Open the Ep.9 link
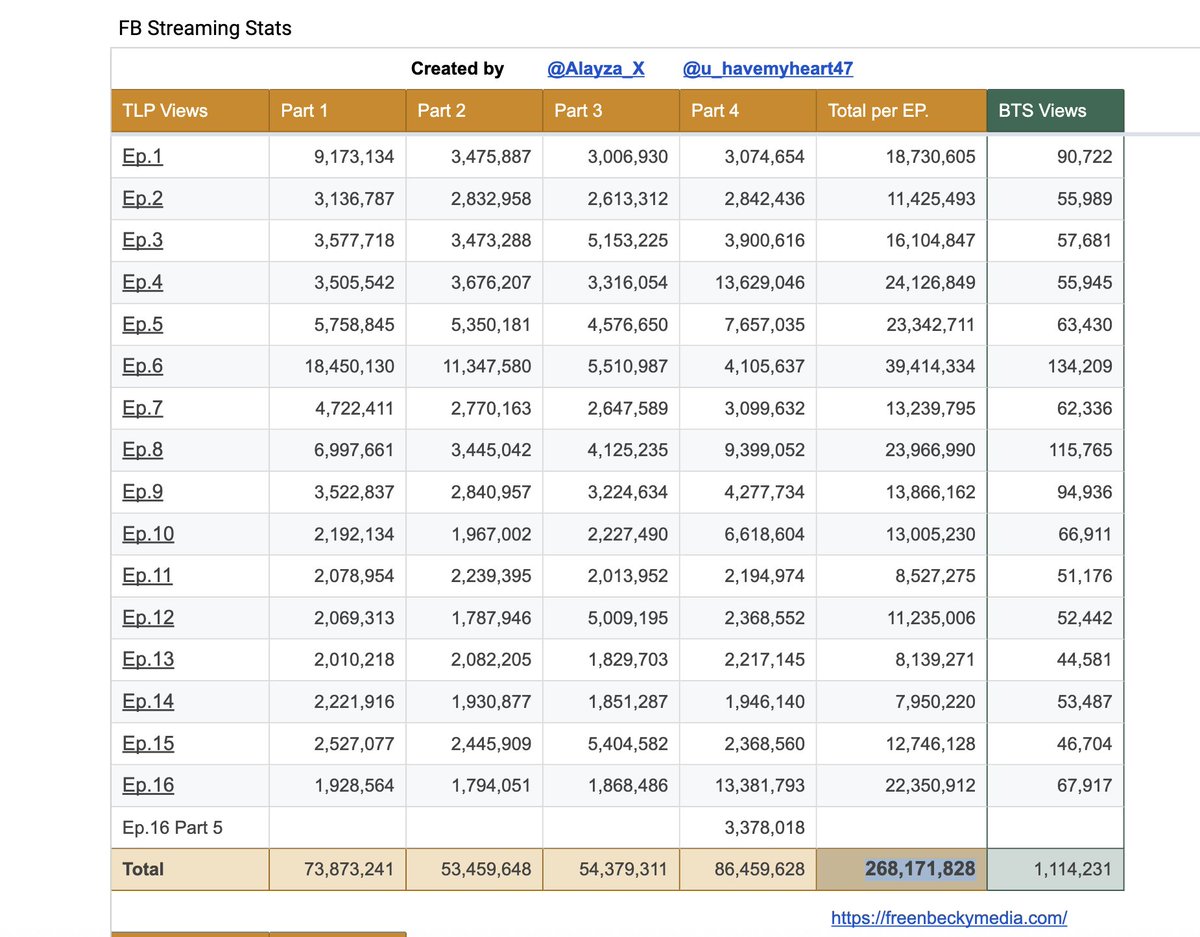1200x937 pixels. click(x=142, y=492)
